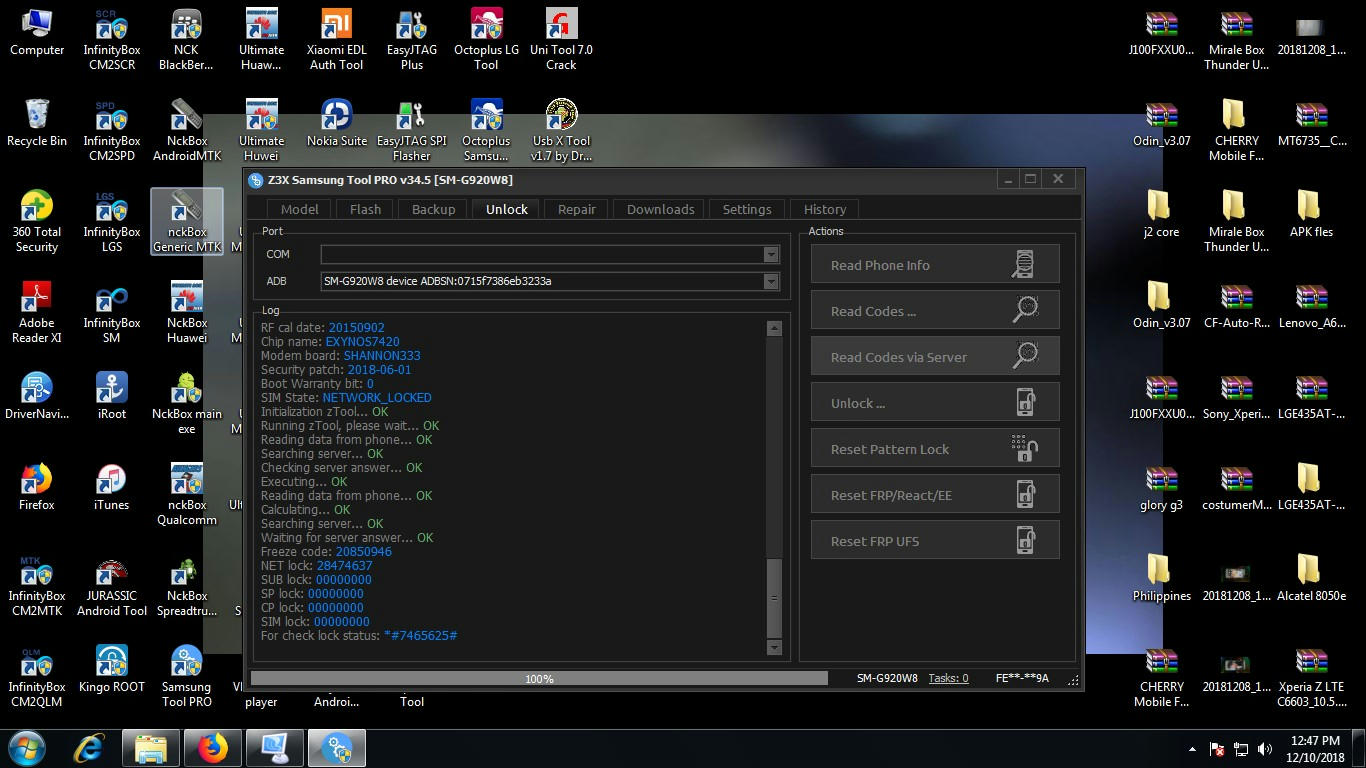
Task: Click the Reset FRP UFS button
Action: pos(935,541)
